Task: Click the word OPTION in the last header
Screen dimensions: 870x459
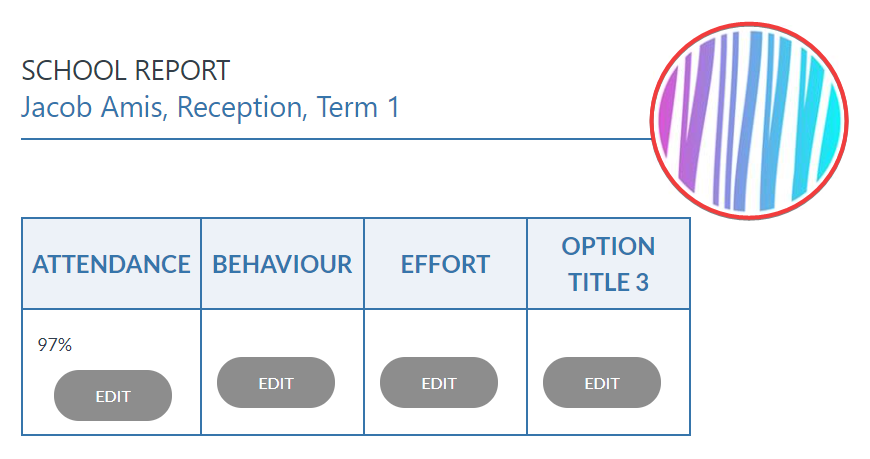Action: click(609, 246)
